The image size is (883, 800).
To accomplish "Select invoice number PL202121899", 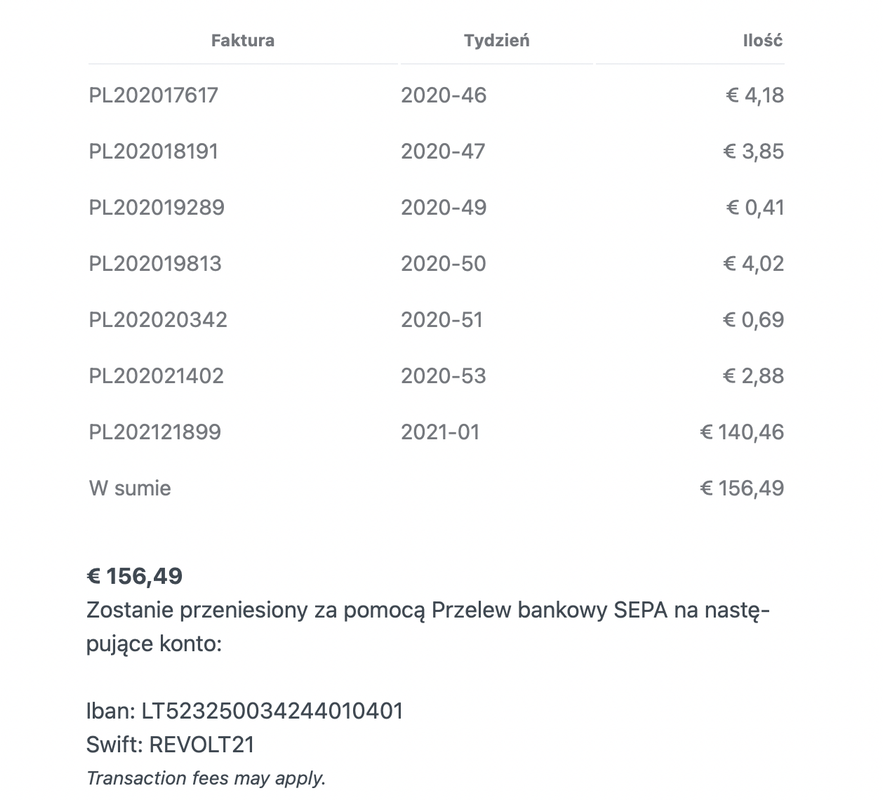I will click(x=155, y=432).
